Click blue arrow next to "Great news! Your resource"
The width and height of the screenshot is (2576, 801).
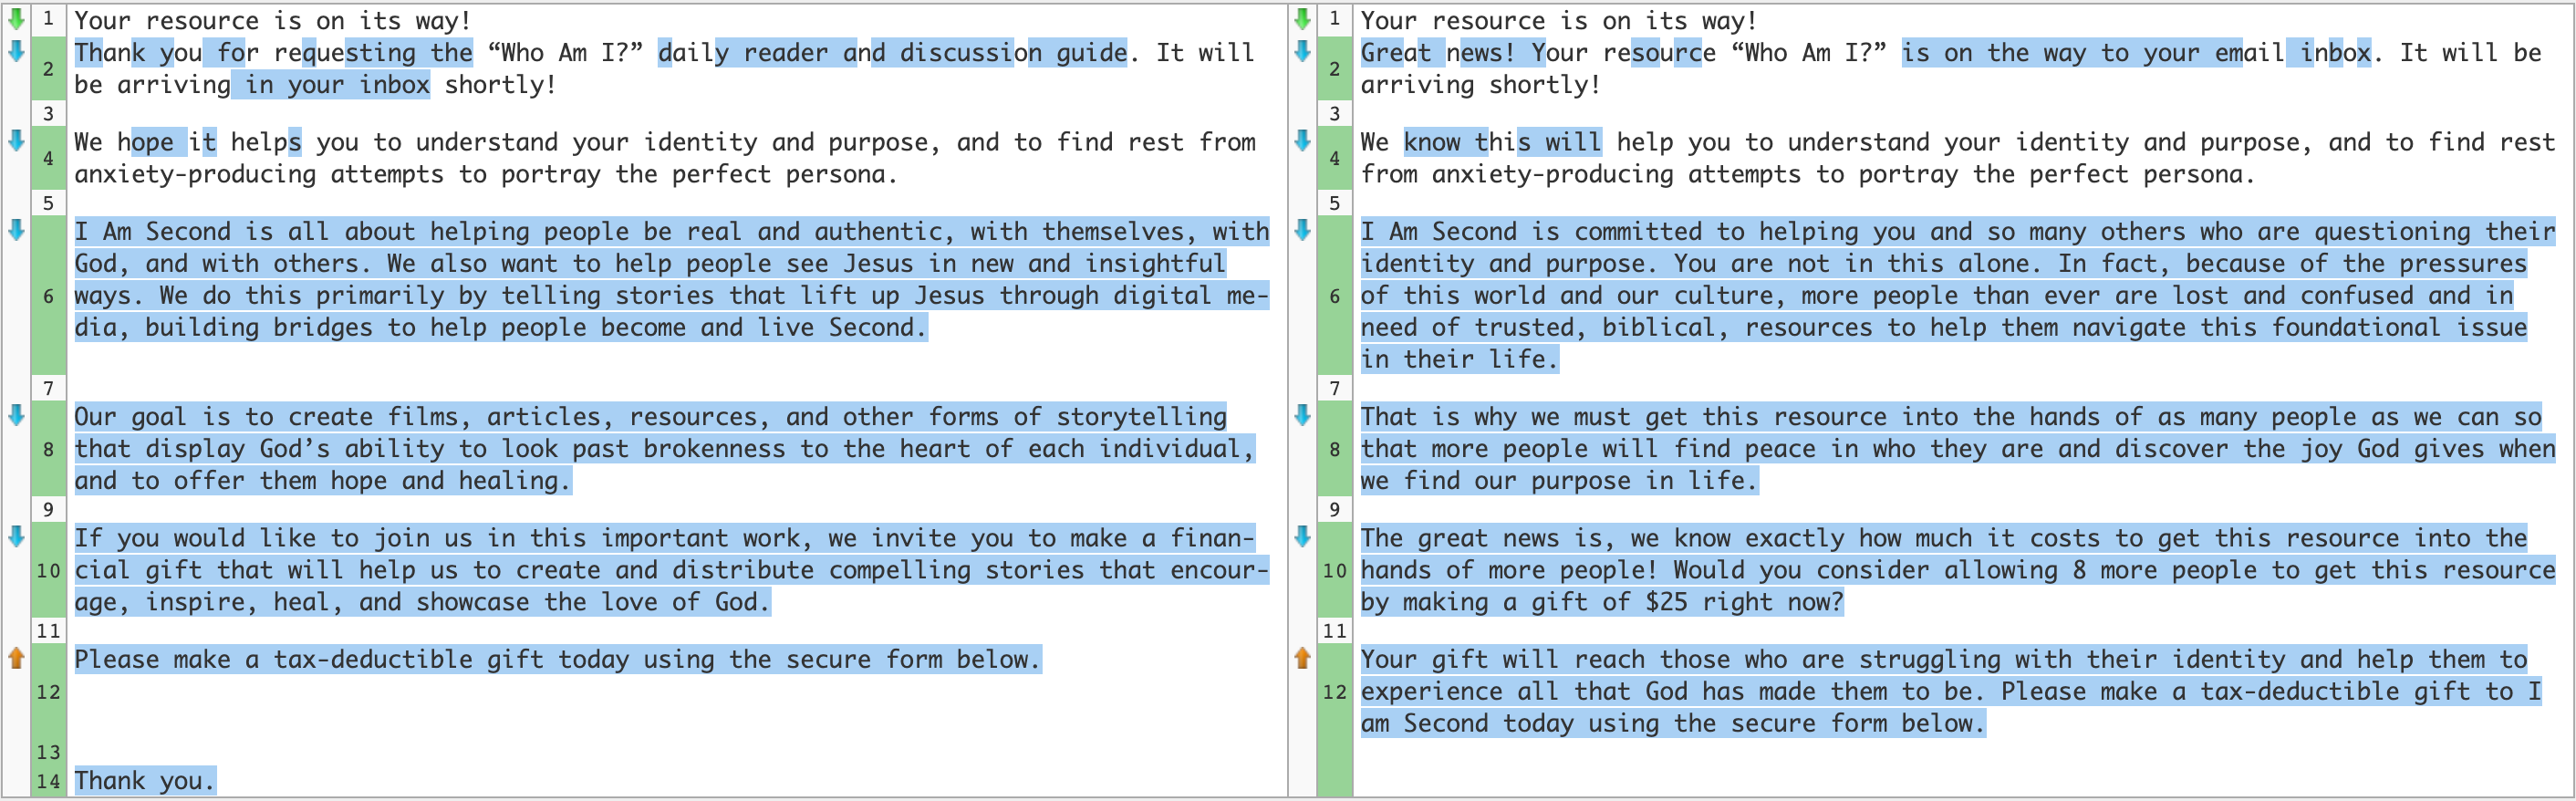coord(1302,50)
